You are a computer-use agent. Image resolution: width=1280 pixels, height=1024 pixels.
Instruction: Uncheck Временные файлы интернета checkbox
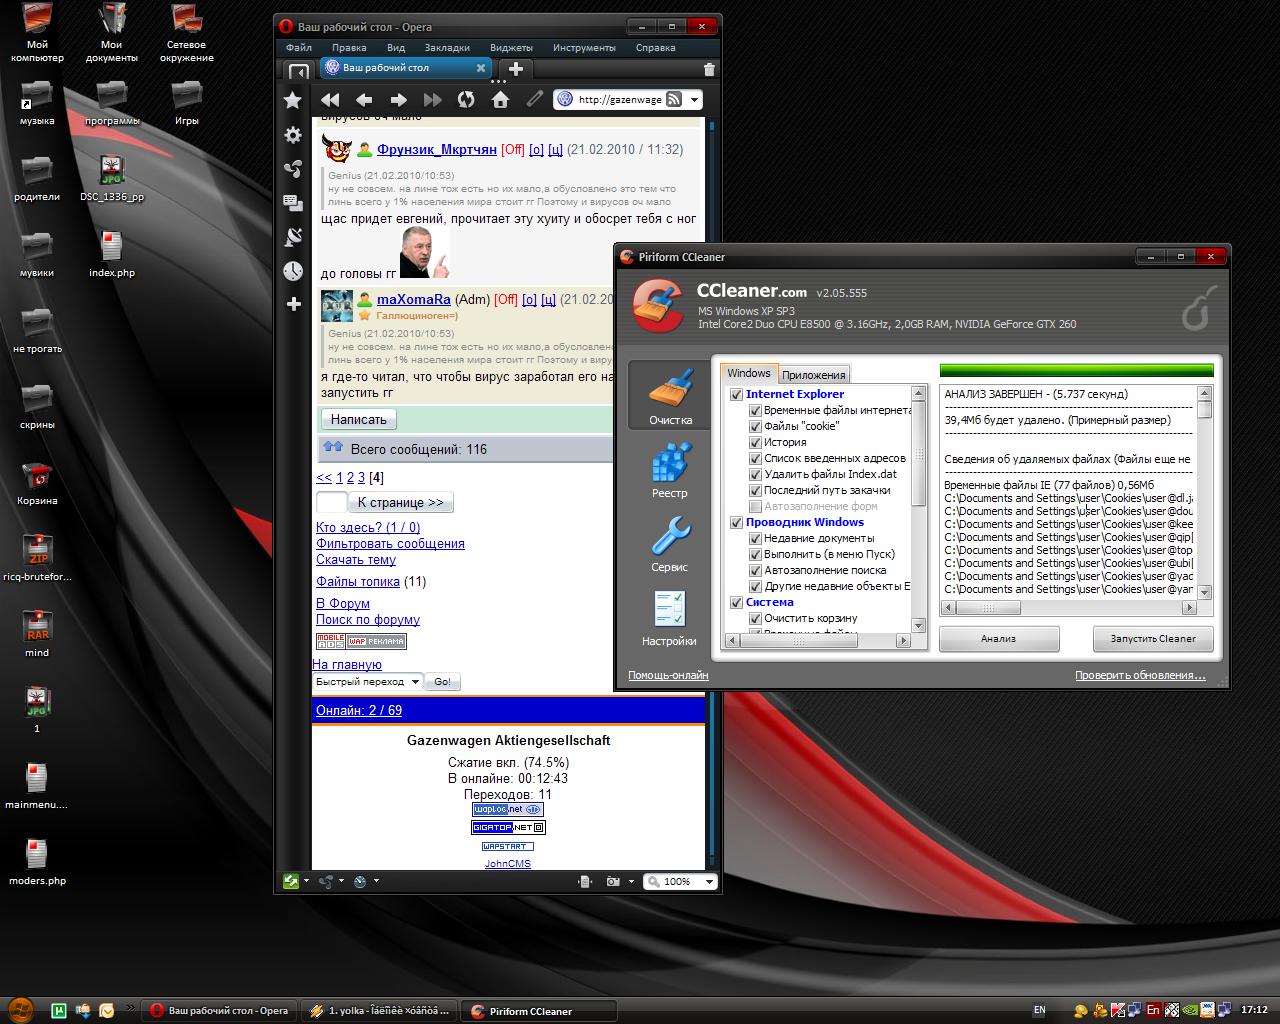pyautogui.click(x=756, y=410)
